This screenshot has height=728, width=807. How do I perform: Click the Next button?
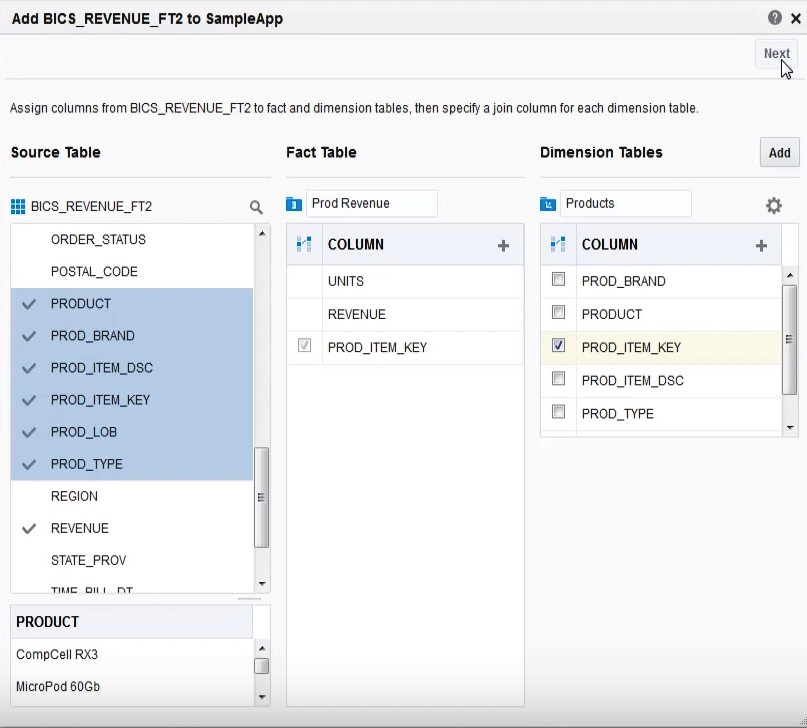coord(776,53)
